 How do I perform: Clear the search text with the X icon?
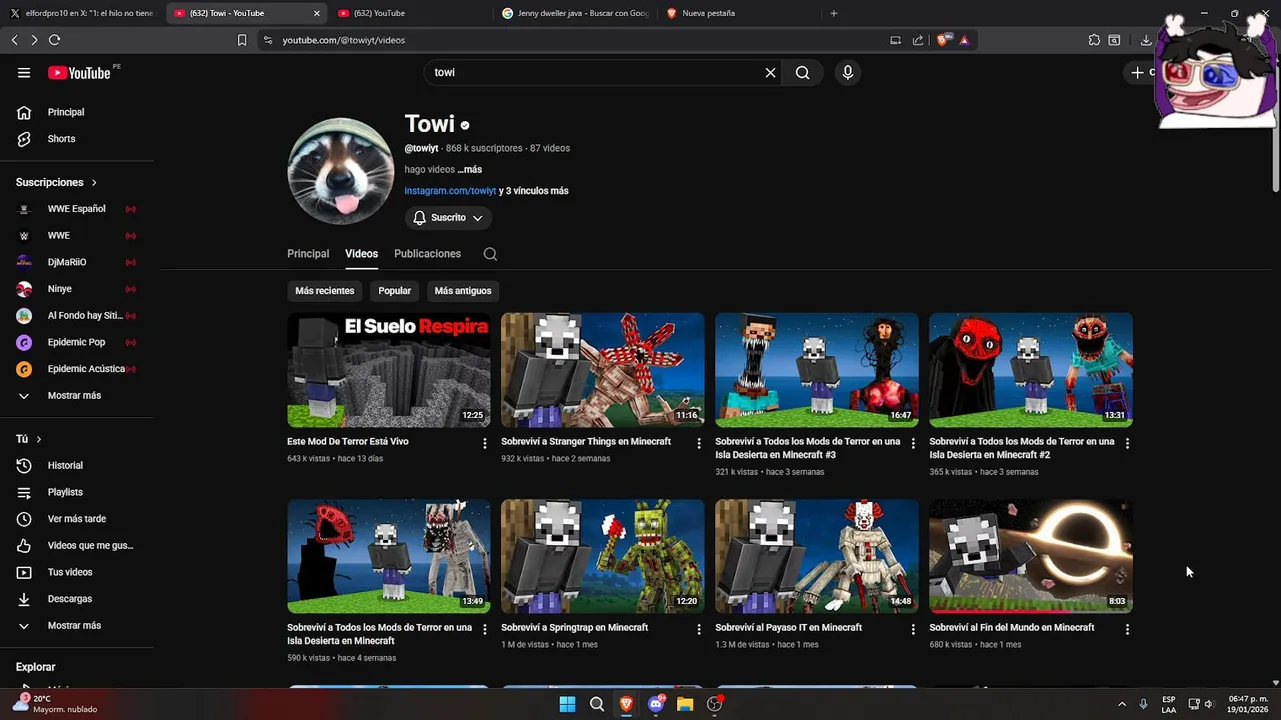(x=770, y=73)
